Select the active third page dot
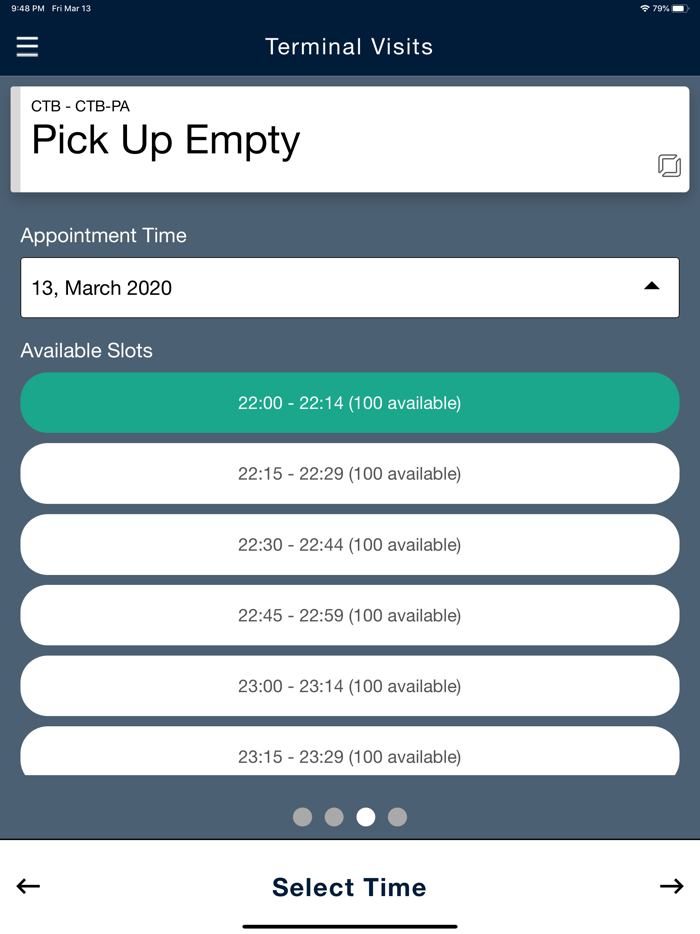700x934 pixels. coord(366,817)
